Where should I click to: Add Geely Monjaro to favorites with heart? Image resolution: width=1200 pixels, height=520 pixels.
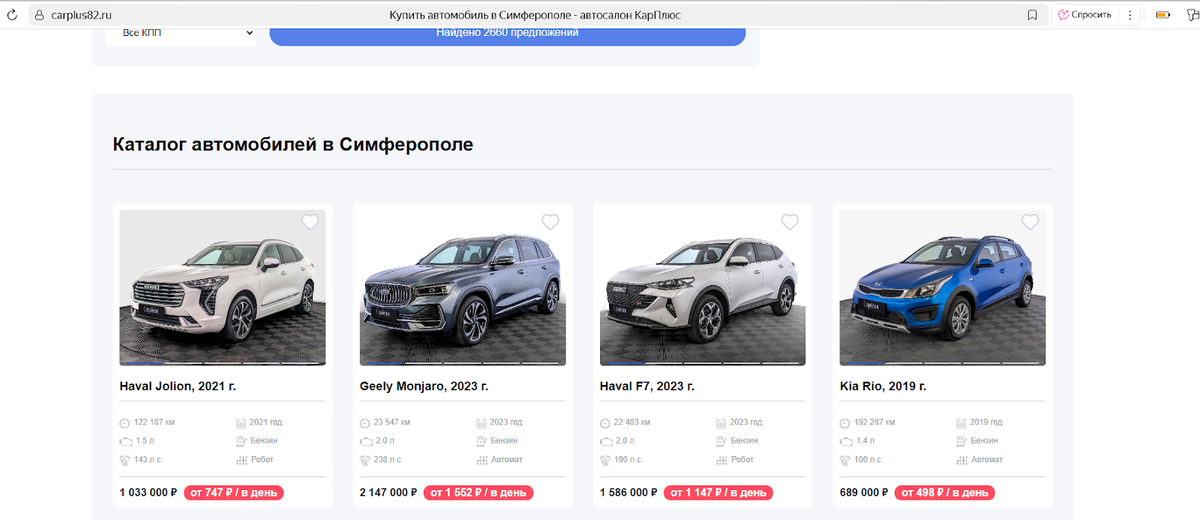[550, 222]
